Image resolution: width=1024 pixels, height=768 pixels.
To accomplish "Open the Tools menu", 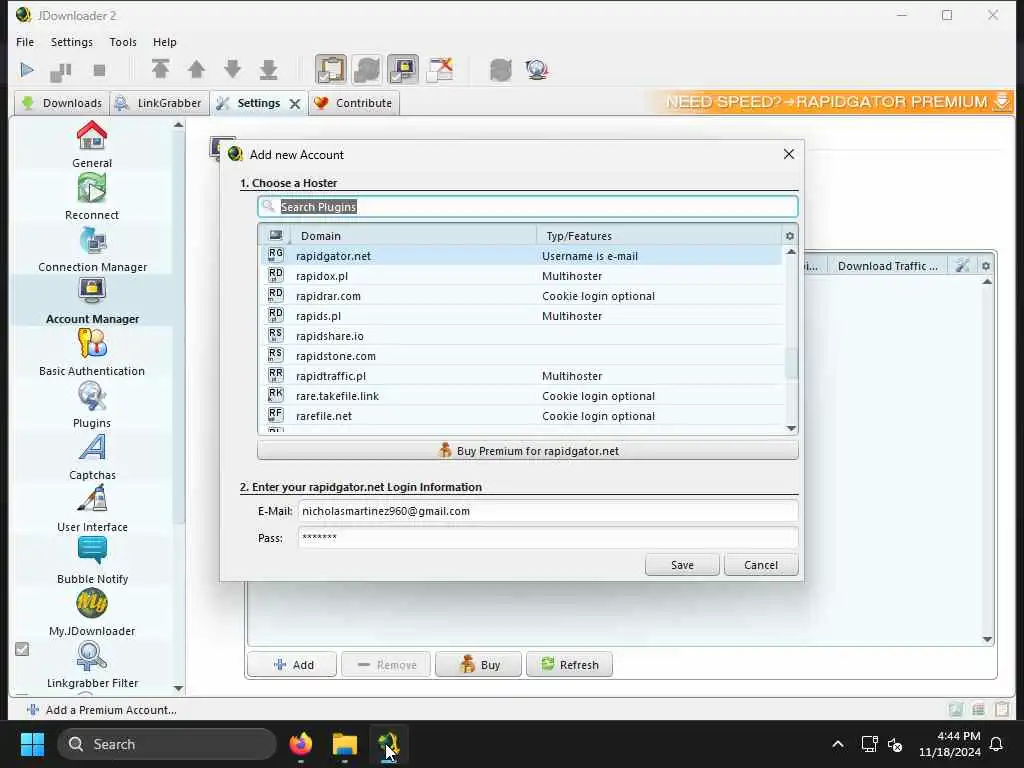I will [123, 42].
